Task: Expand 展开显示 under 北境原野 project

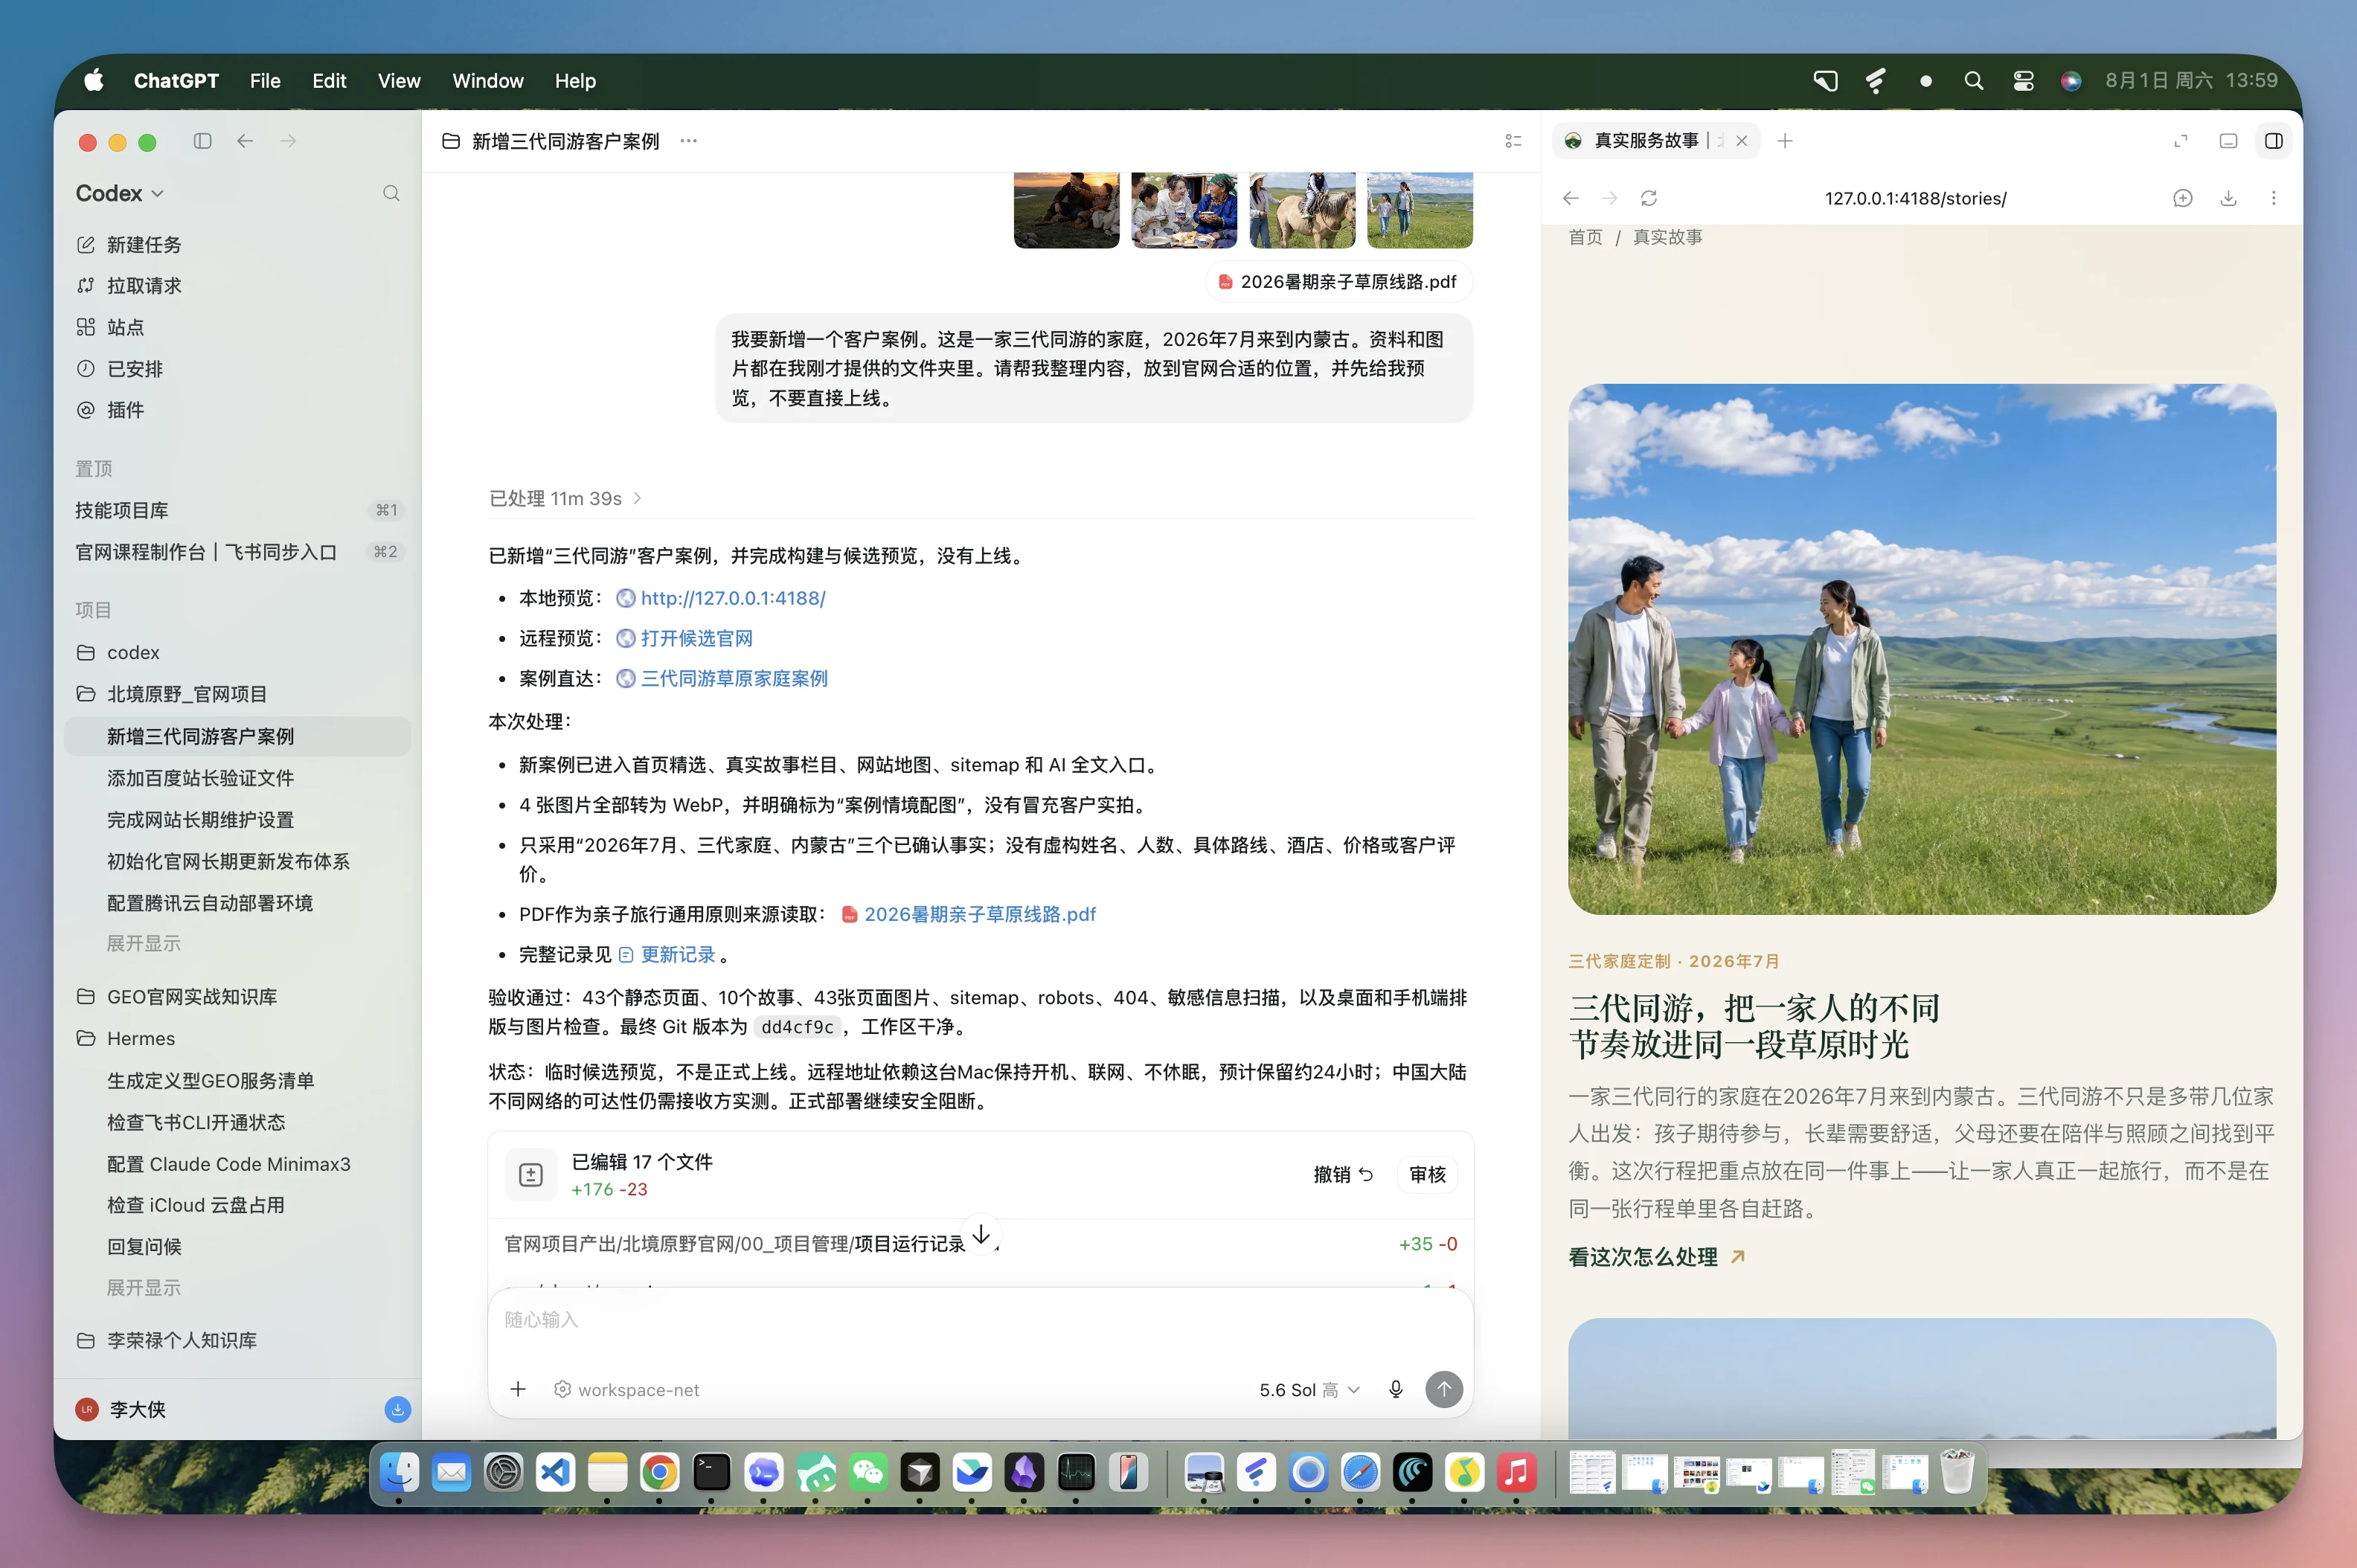Action: (x=144, y=943)
